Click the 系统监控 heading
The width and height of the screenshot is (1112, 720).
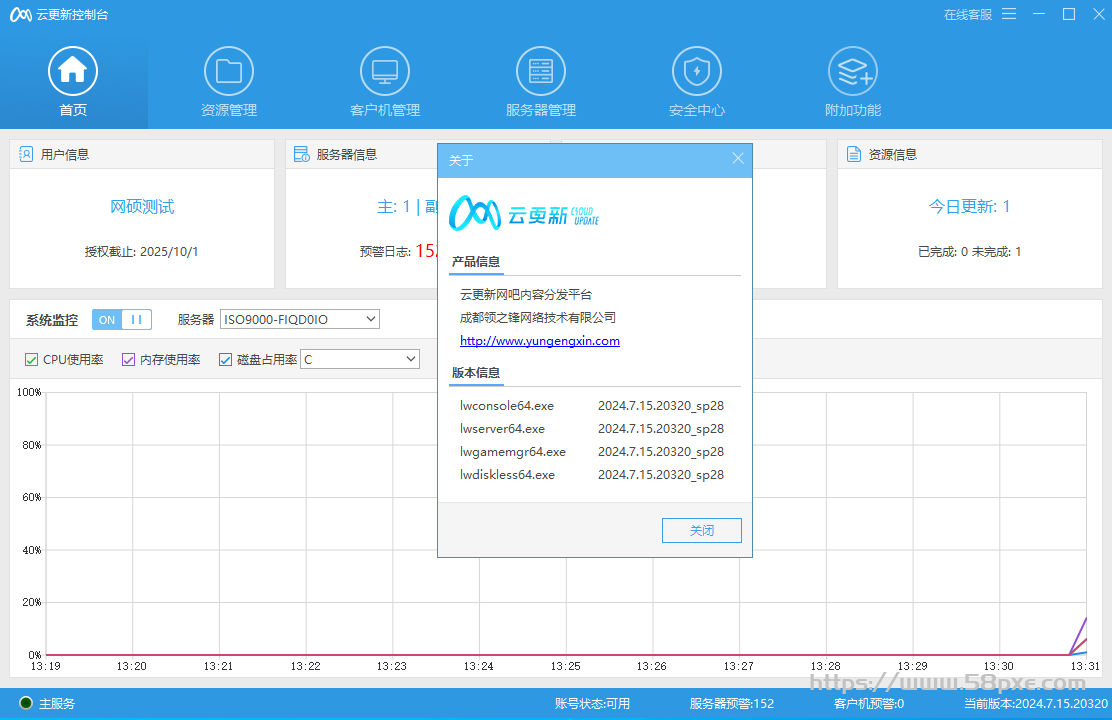click(52, 320)
